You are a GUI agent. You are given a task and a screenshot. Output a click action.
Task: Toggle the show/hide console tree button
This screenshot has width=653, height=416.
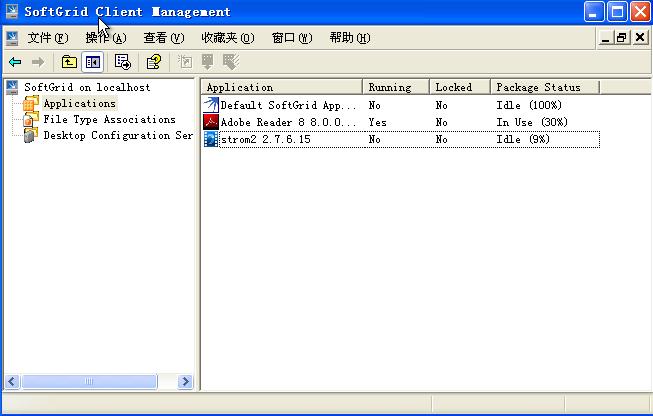tap(92, 62)
